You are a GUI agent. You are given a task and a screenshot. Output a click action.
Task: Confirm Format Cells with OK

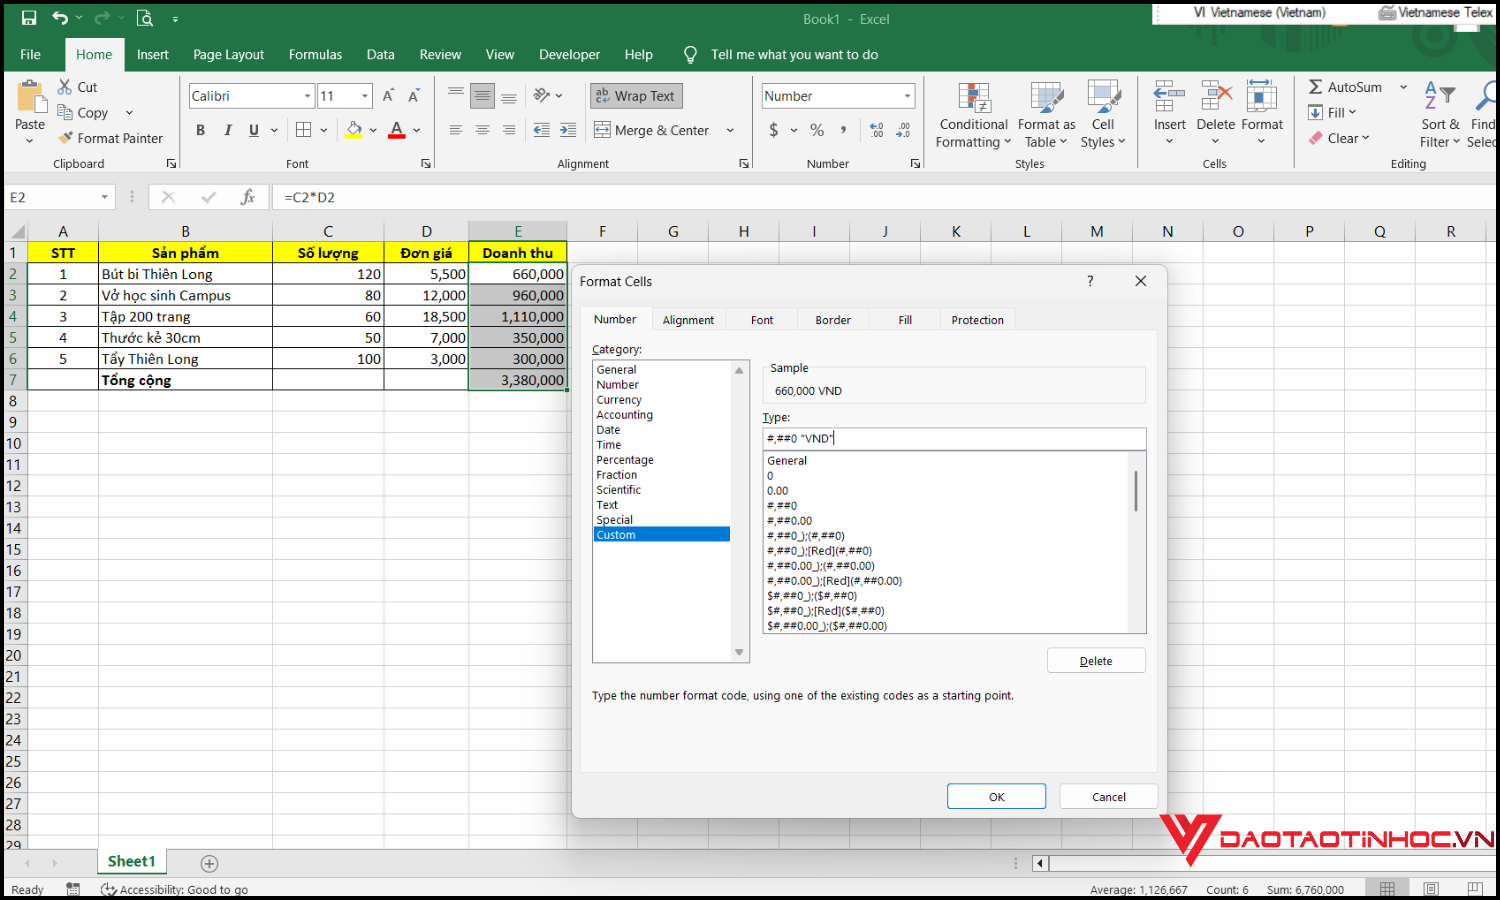(x=996, y=796)
